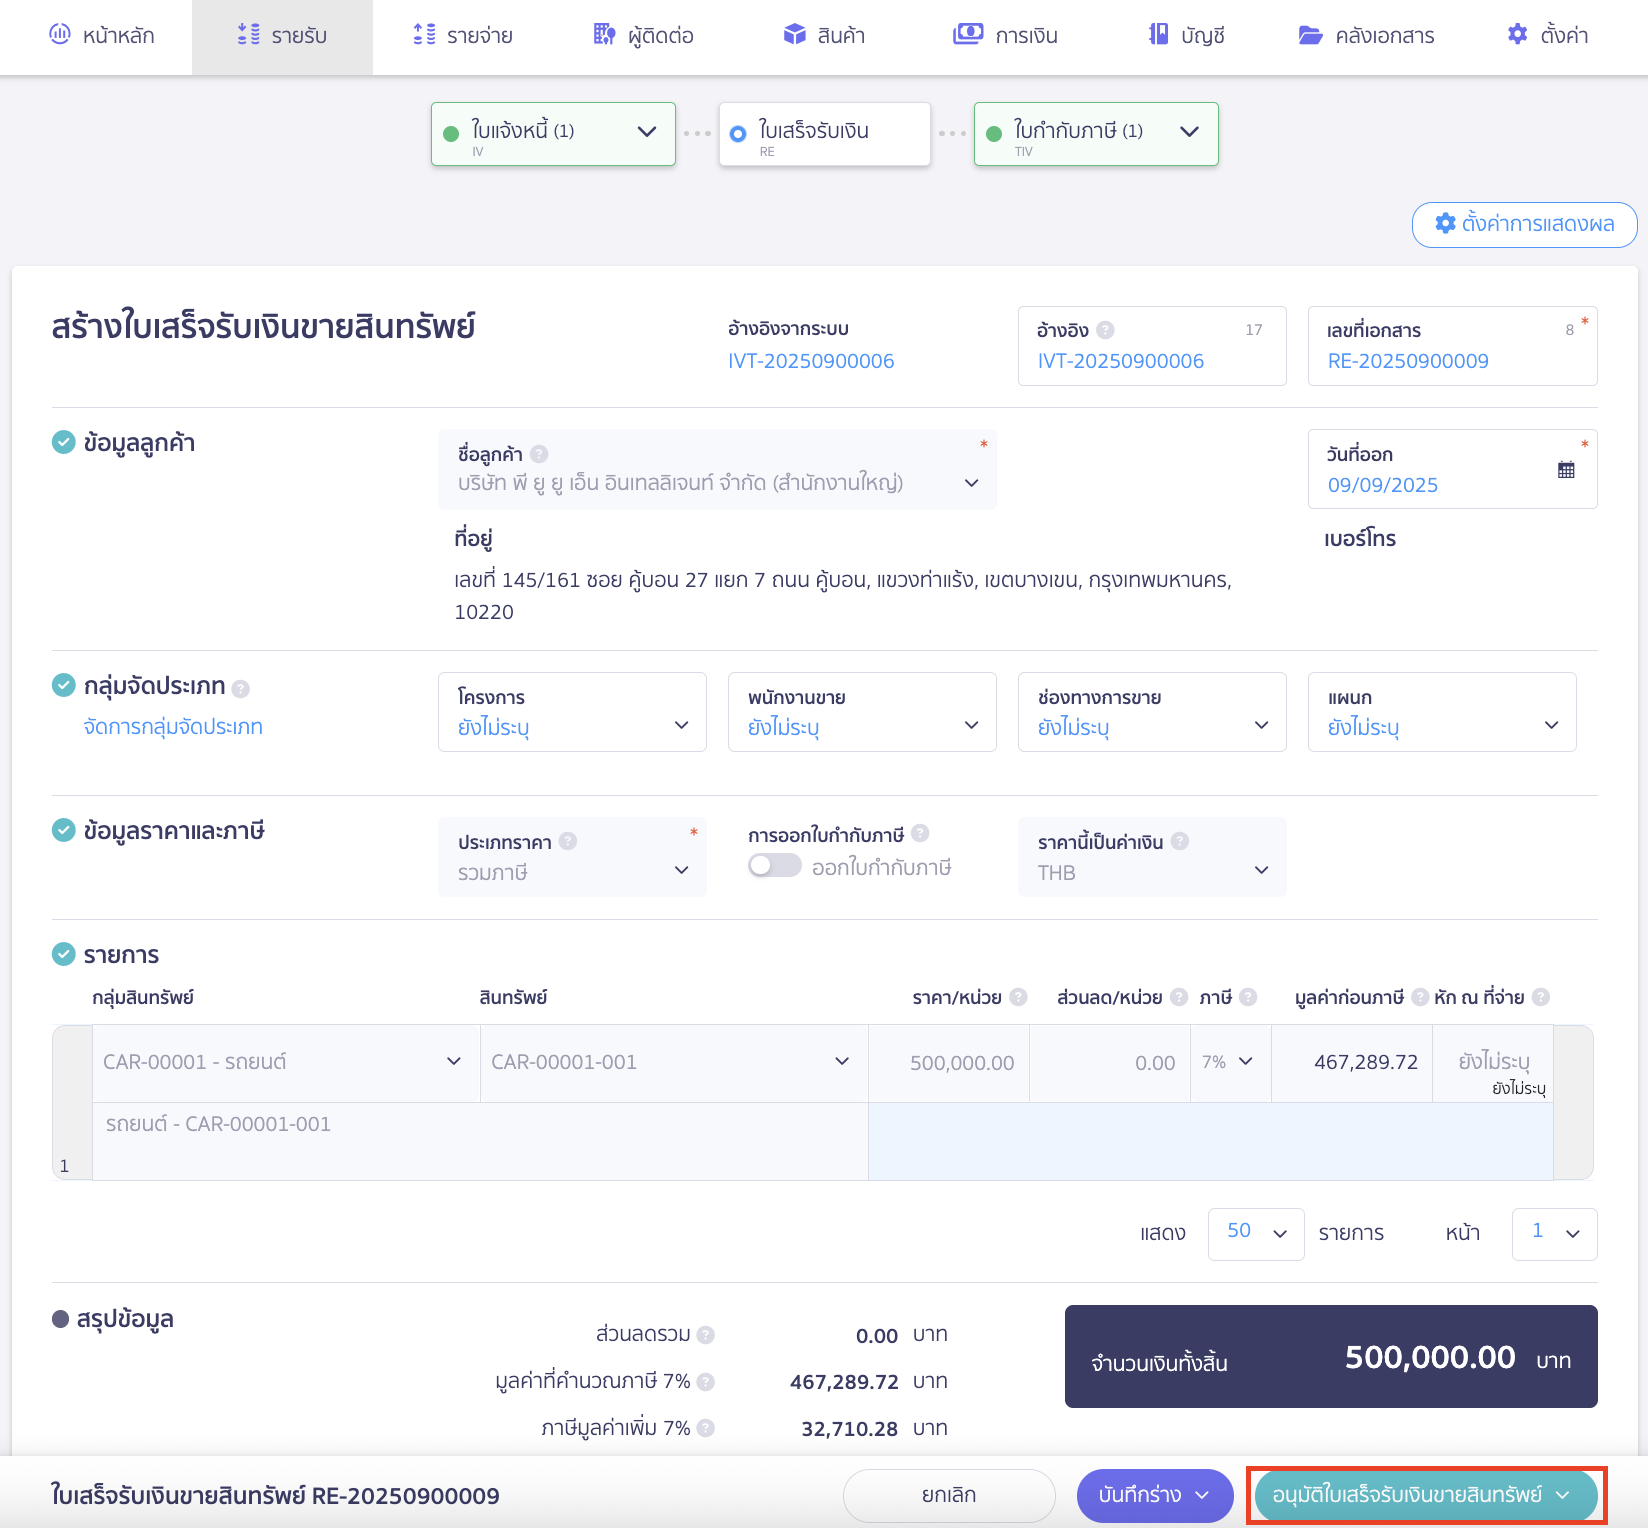
Task: Open the โครงการ project dropdown
Action: tap(572, 712)
